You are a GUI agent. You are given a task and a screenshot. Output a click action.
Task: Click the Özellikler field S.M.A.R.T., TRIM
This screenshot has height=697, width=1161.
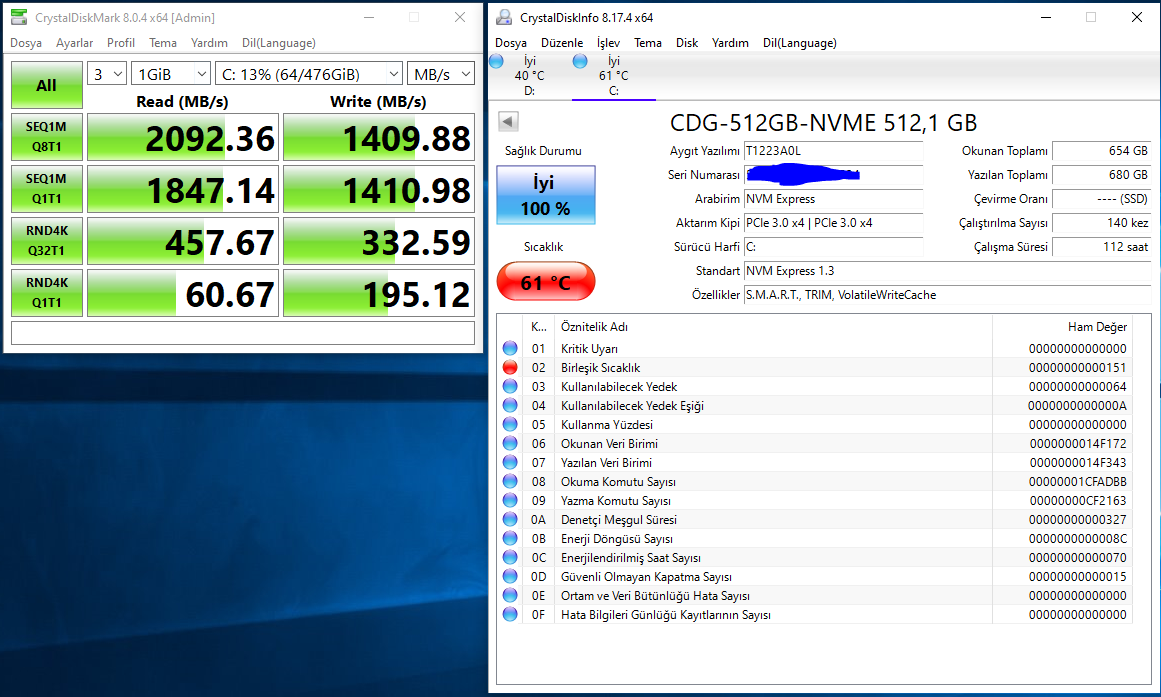pos(948,295)
